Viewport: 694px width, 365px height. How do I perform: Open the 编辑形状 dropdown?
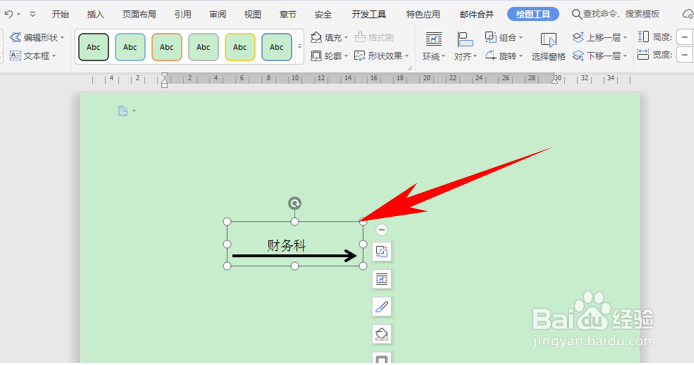[37, 38]
